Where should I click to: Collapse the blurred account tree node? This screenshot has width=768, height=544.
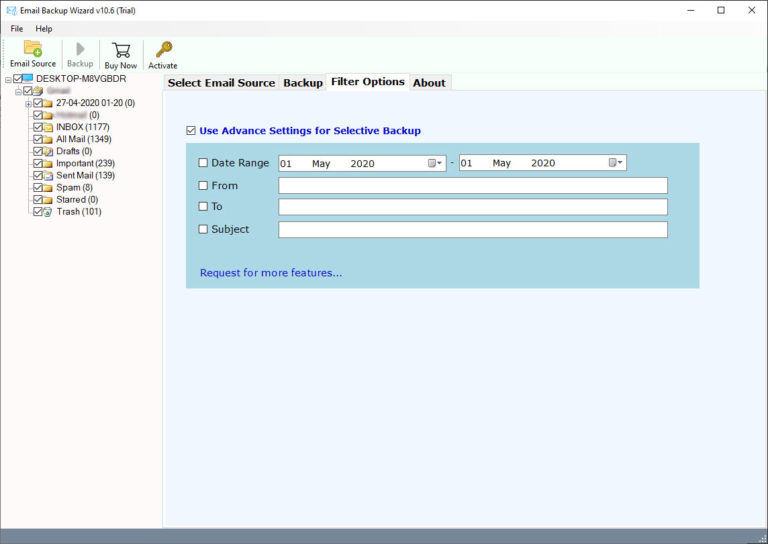pyautogui.click(x=18, y=92)
